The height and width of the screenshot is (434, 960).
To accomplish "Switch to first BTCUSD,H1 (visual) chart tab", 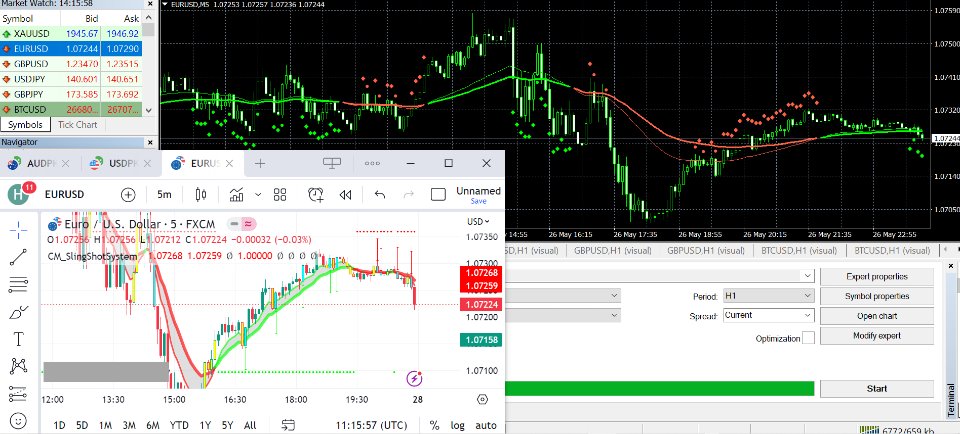I will click(x=798, y=250).
